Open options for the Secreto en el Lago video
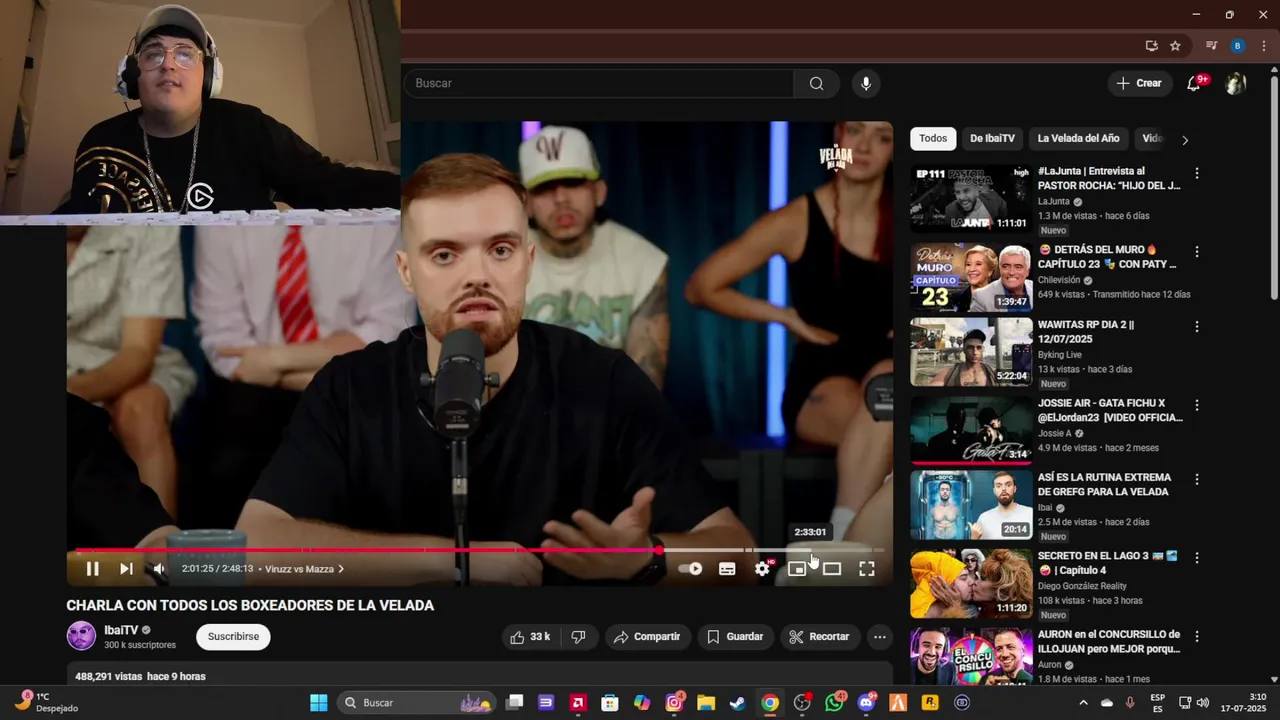Viewport: 1280px width, 720px height. (1196, 558)
